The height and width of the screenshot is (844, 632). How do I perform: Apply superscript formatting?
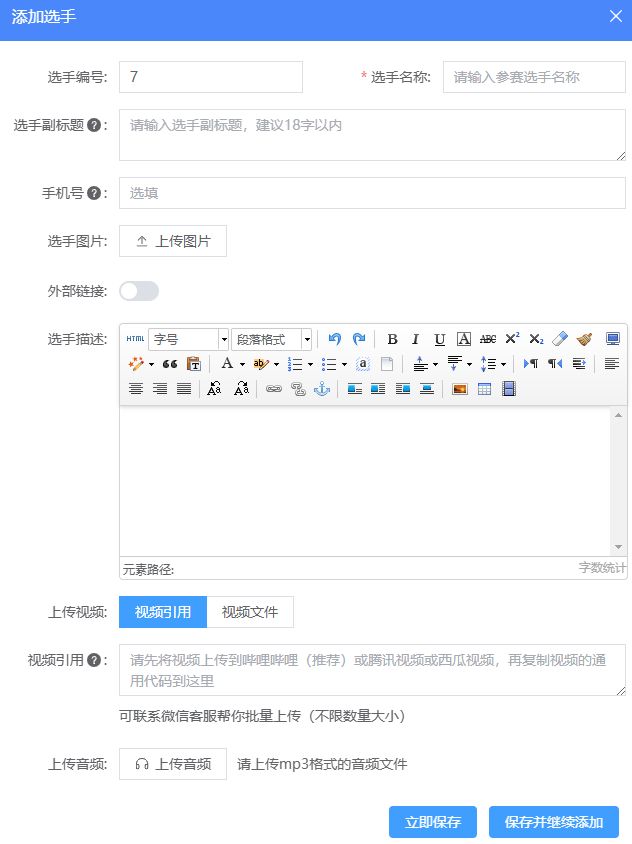pyautogui.click(x=512, y=339)
